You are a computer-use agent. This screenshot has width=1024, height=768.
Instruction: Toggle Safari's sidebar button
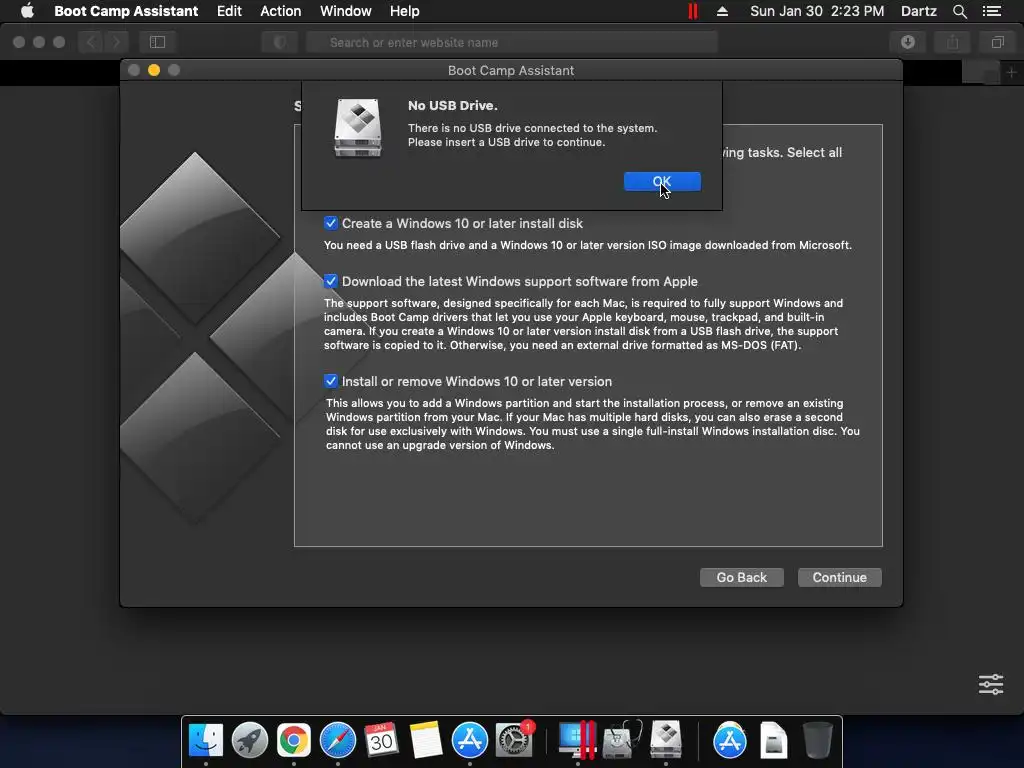[157, 42]
